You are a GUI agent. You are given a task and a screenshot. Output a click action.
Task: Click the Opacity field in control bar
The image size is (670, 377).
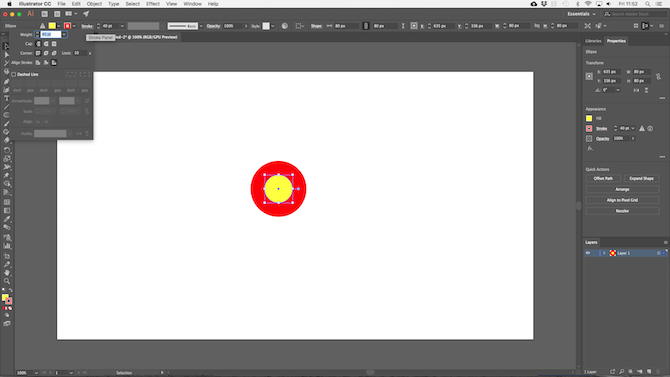pos(232,26)
